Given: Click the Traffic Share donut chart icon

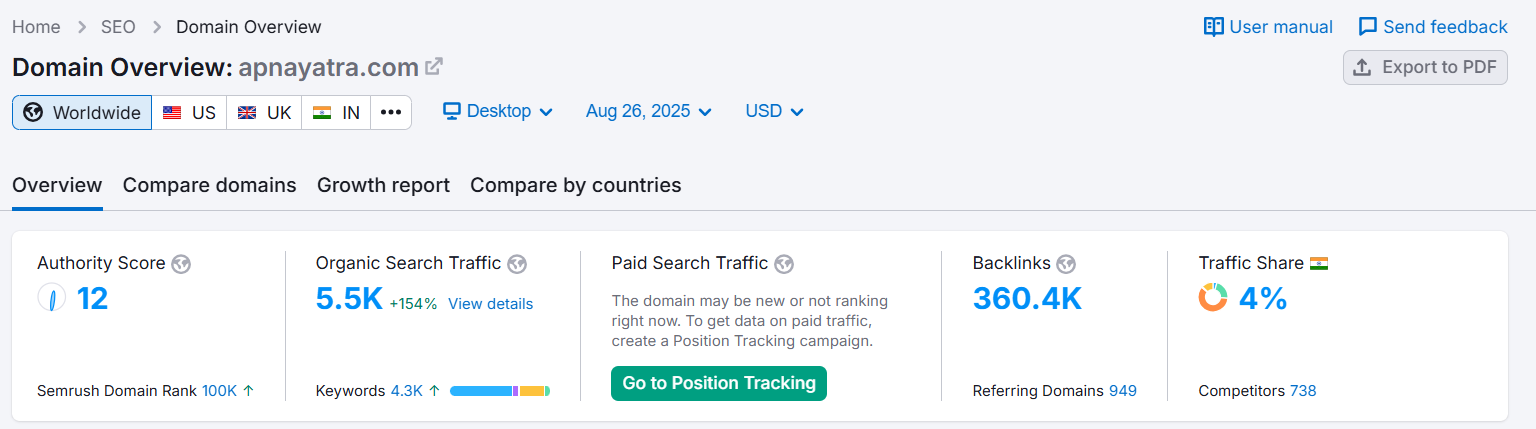Looking at the screenshot, I should pyautogui.click(x=1213, y=298).
